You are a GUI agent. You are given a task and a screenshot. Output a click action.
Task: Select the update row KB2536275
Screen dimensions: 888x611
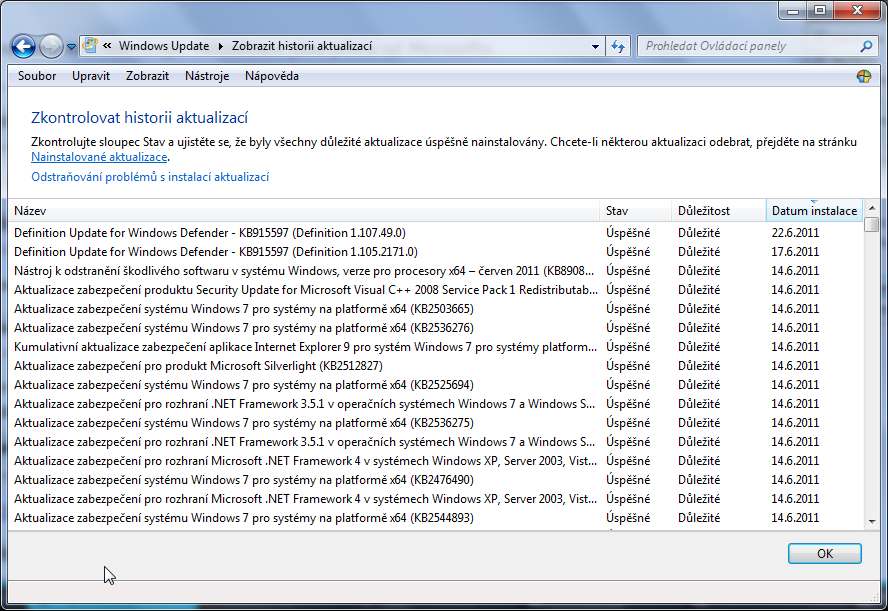click(x=436, y=423)
